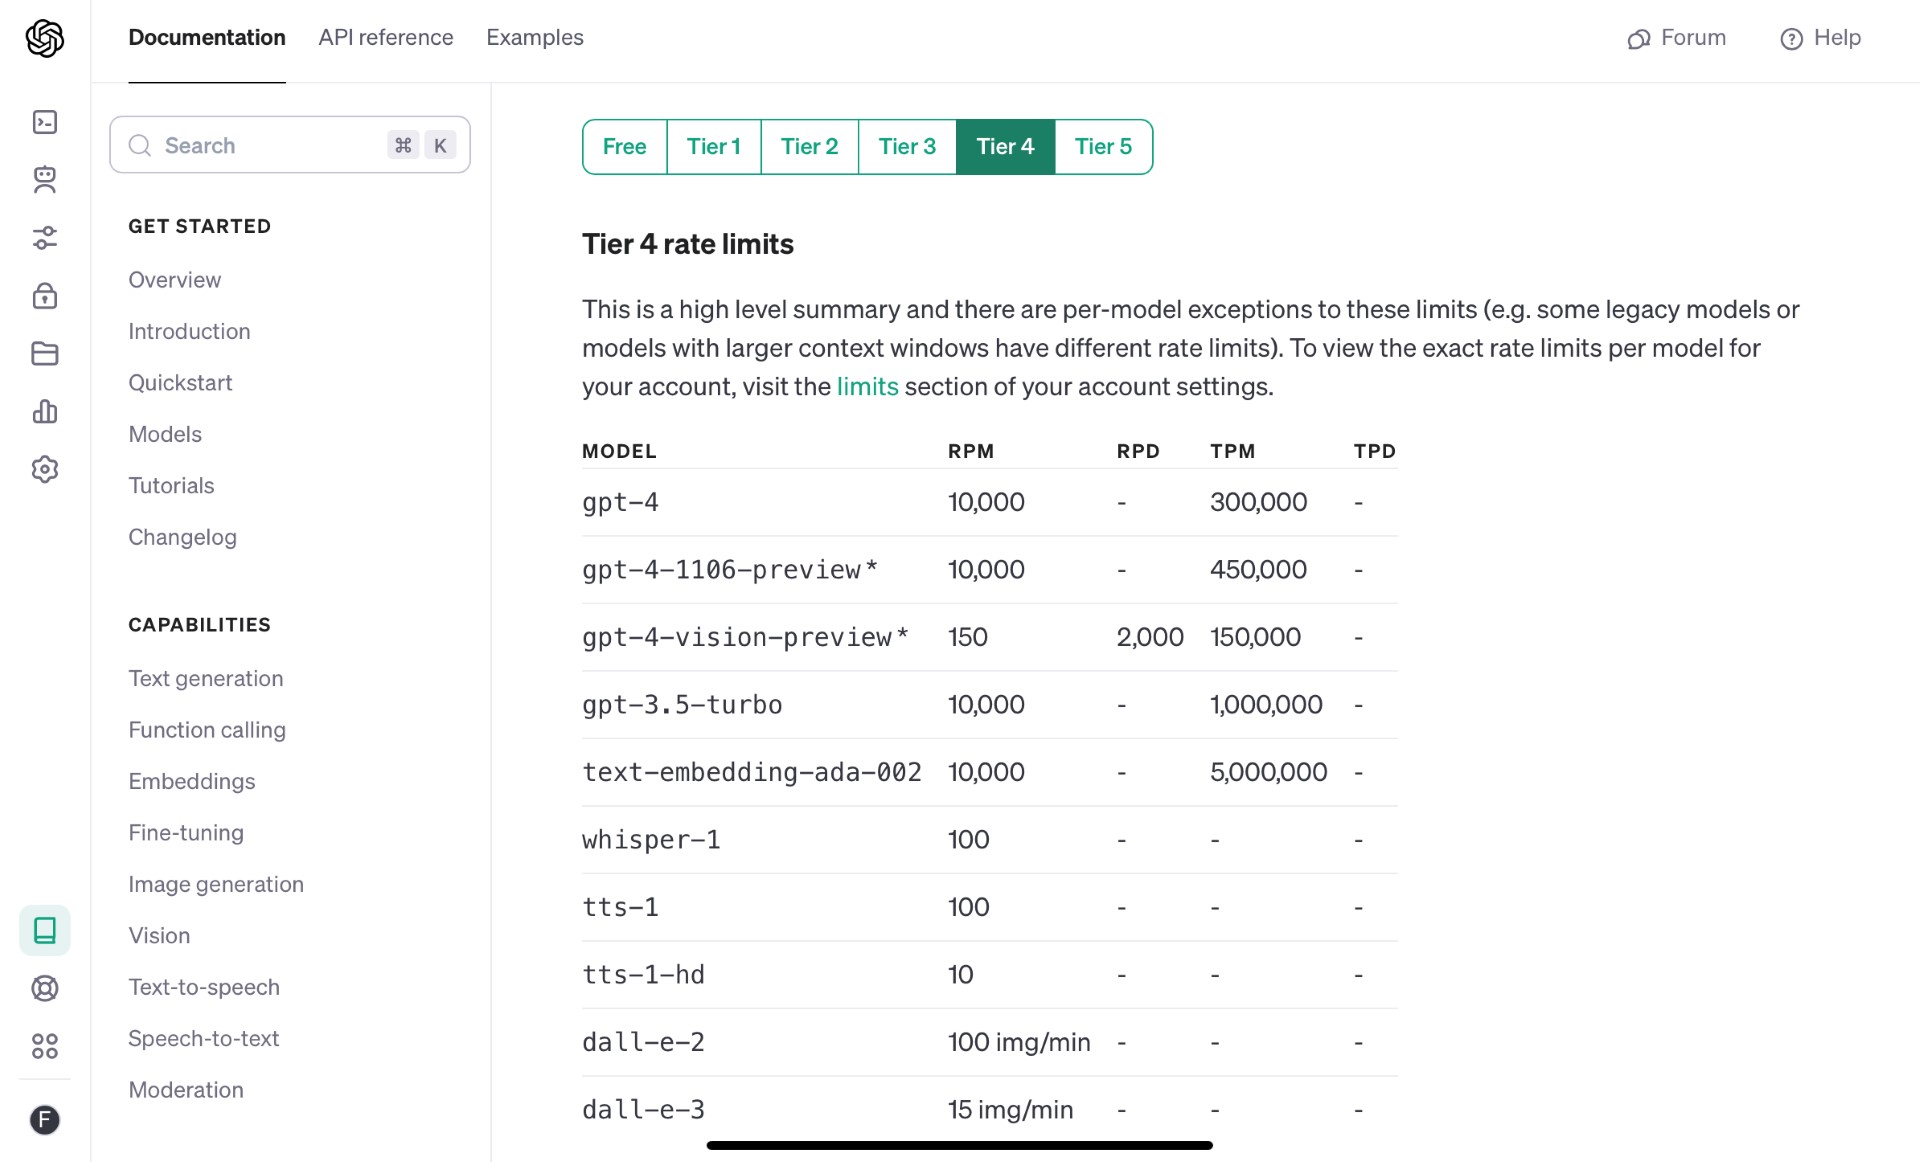This screenshot has height=1162, width=1920.
Task: Click the Help link text
Action: pyautogui.click(x=1837, y=38)
